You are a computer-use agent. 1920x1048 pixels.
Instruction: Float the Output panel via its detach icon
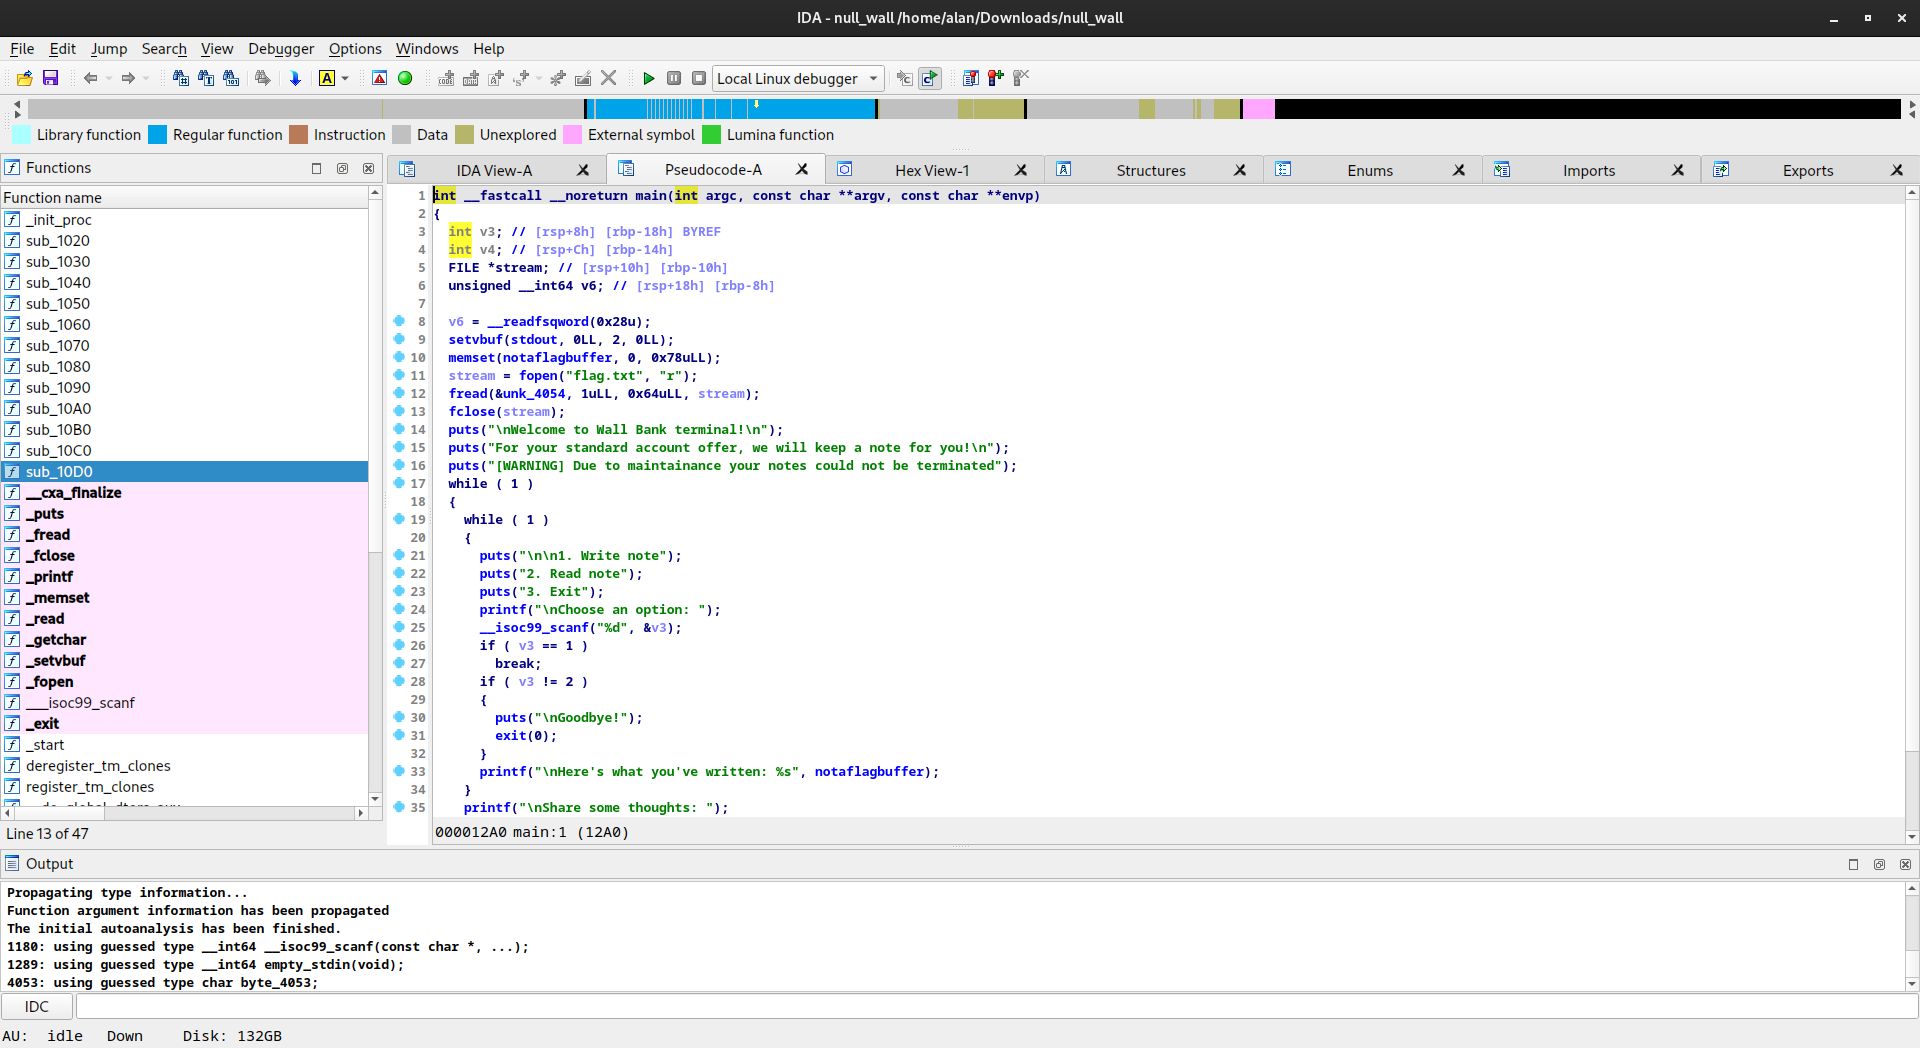(x=1879, y=864)
